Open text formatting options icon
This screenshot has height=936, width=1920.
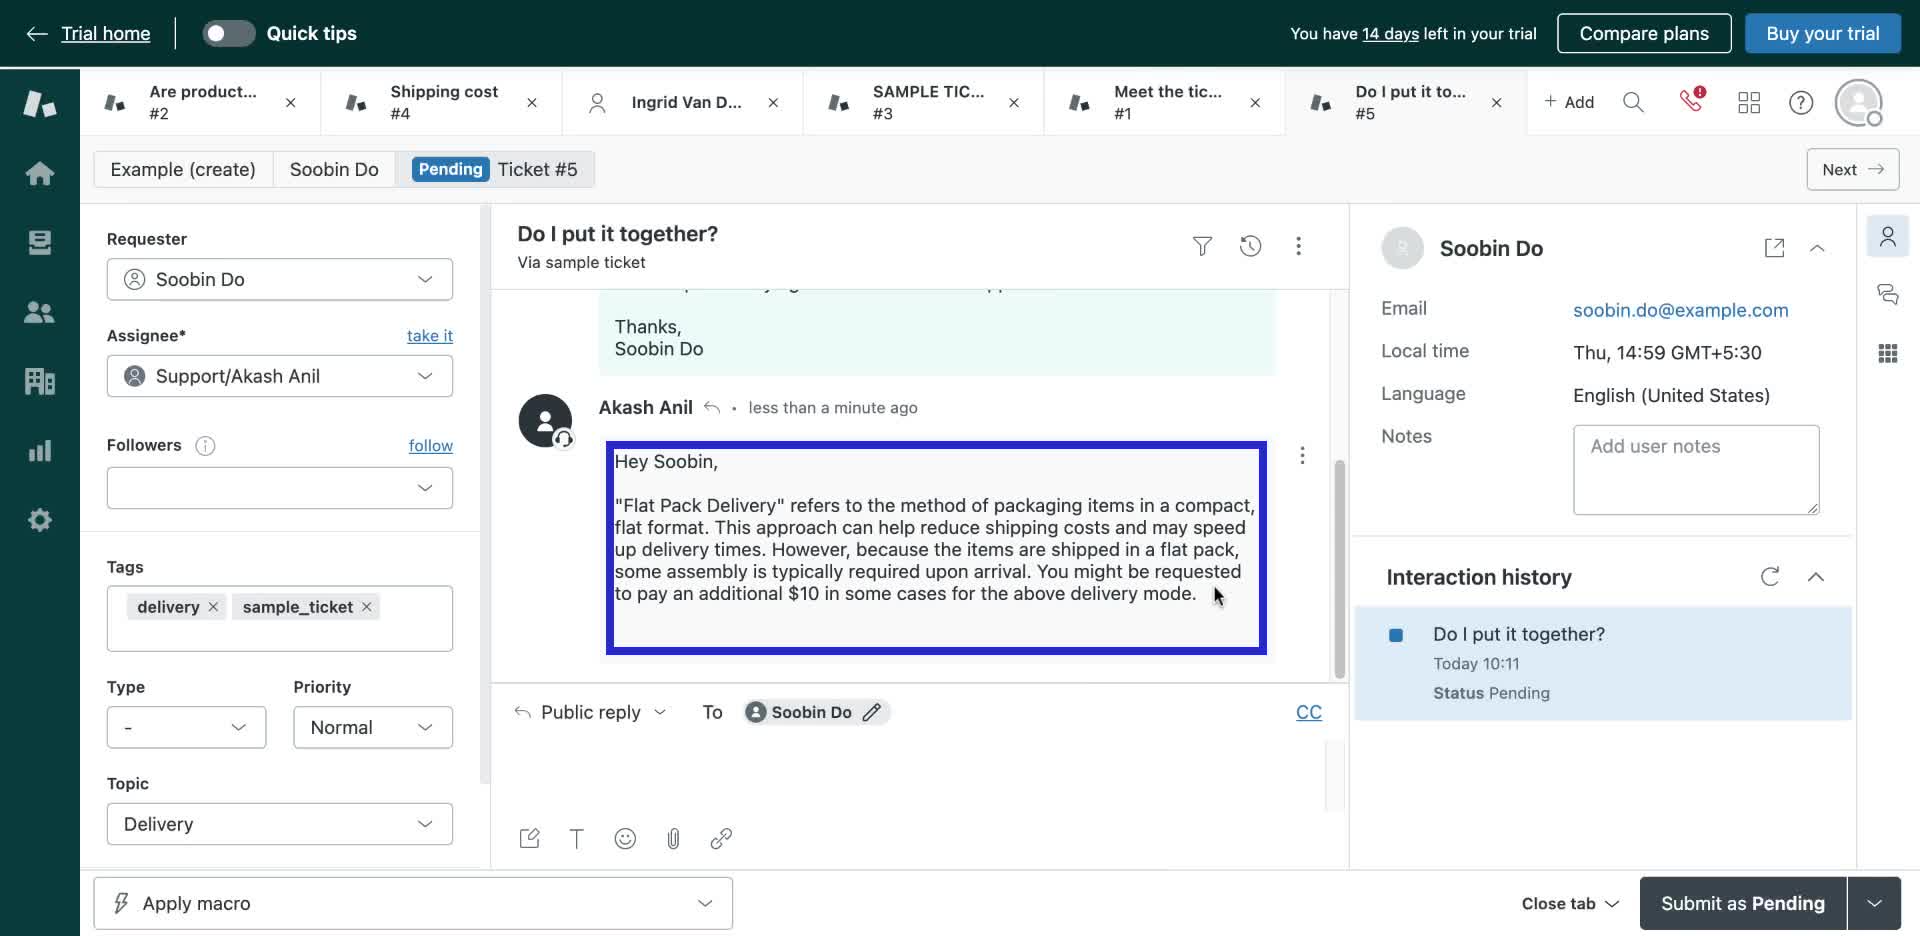pos(577,839)
